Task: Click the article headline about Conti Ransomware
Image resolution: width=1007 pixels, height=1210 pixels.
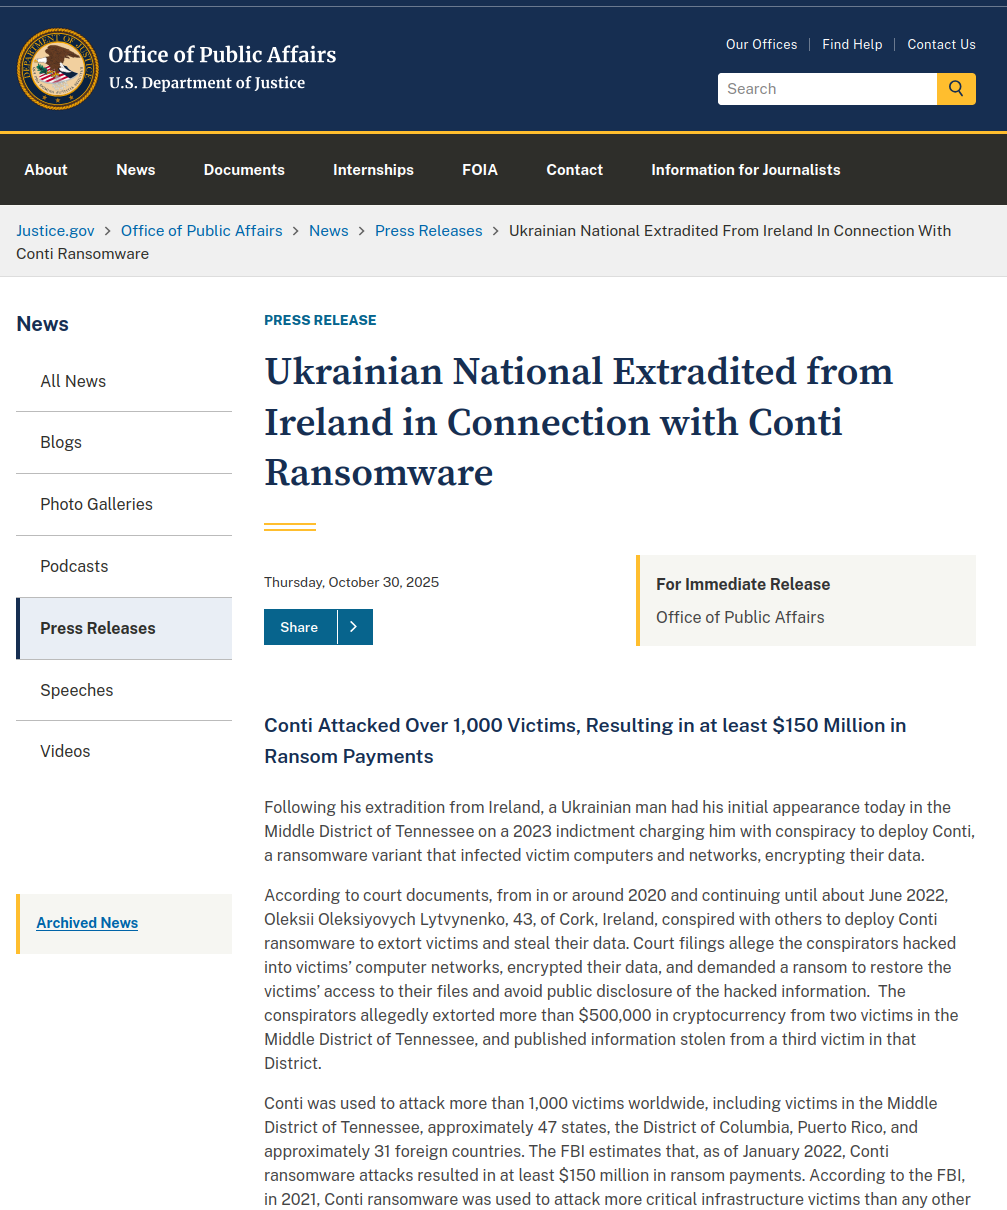Action: 578,421
